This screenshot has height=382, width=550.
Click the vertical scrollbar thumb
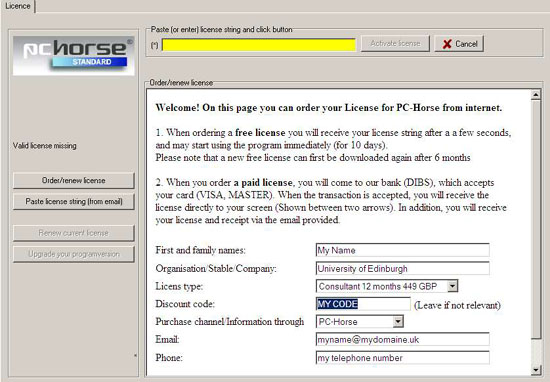(x=536, y=219)
